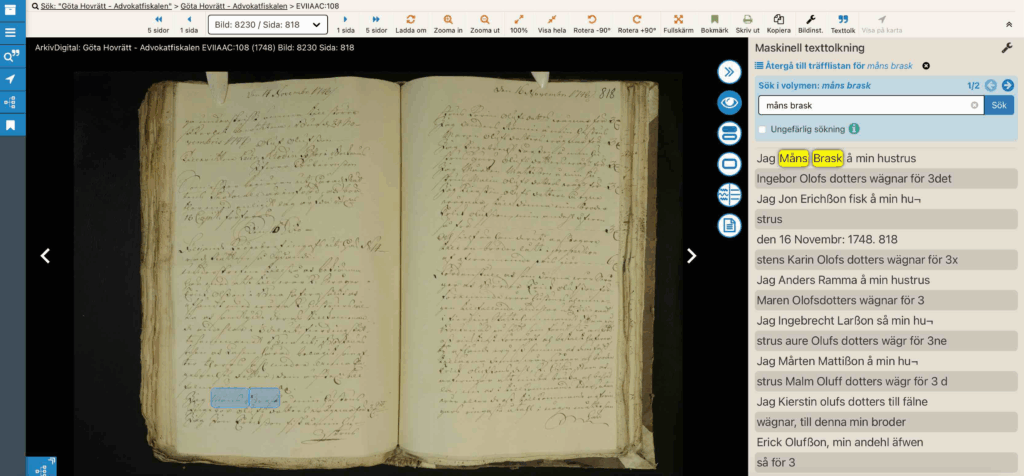Add a bookmark using the Bokmärk icon
The width and height of the screenshot is (1024, 476).
point(714,19)
